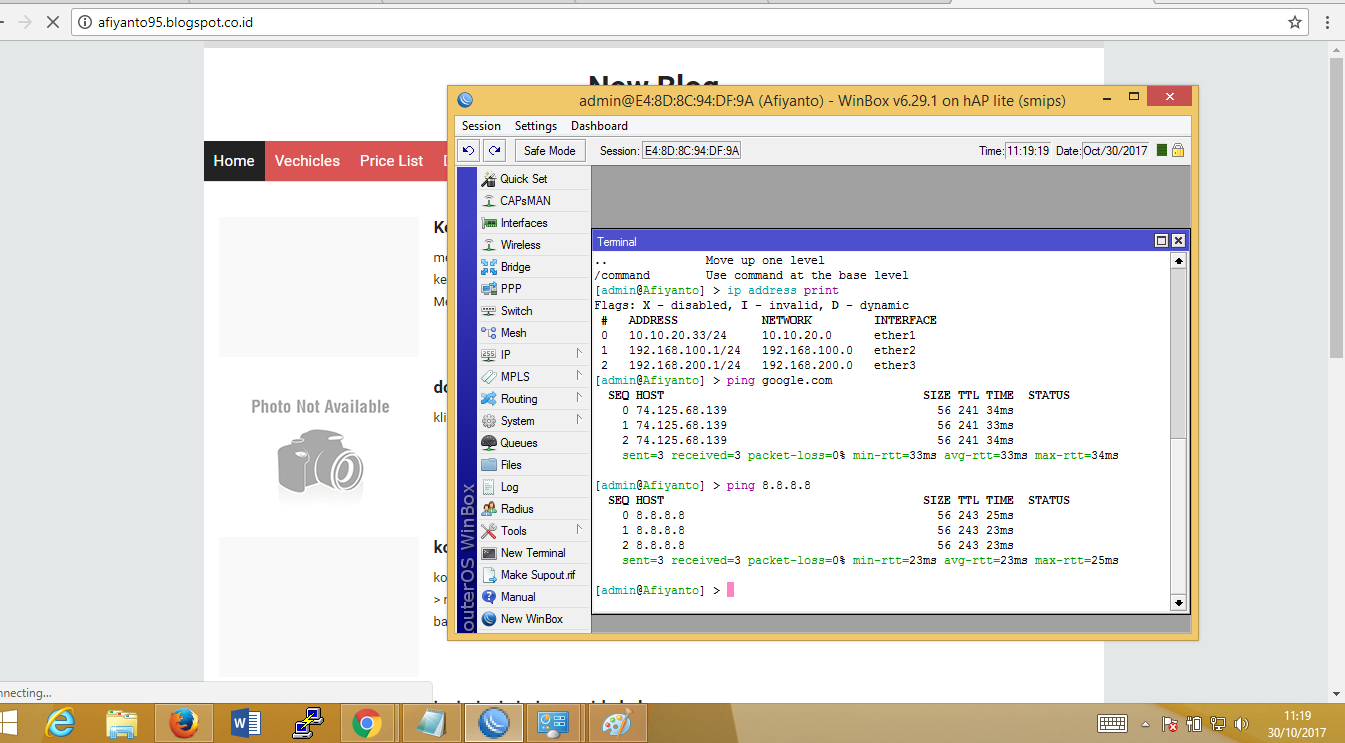The width and height of the screenshot is (1345, 743).
Task: Click the Terminal scrollbar down arrow
Action: click(1178, 602)
